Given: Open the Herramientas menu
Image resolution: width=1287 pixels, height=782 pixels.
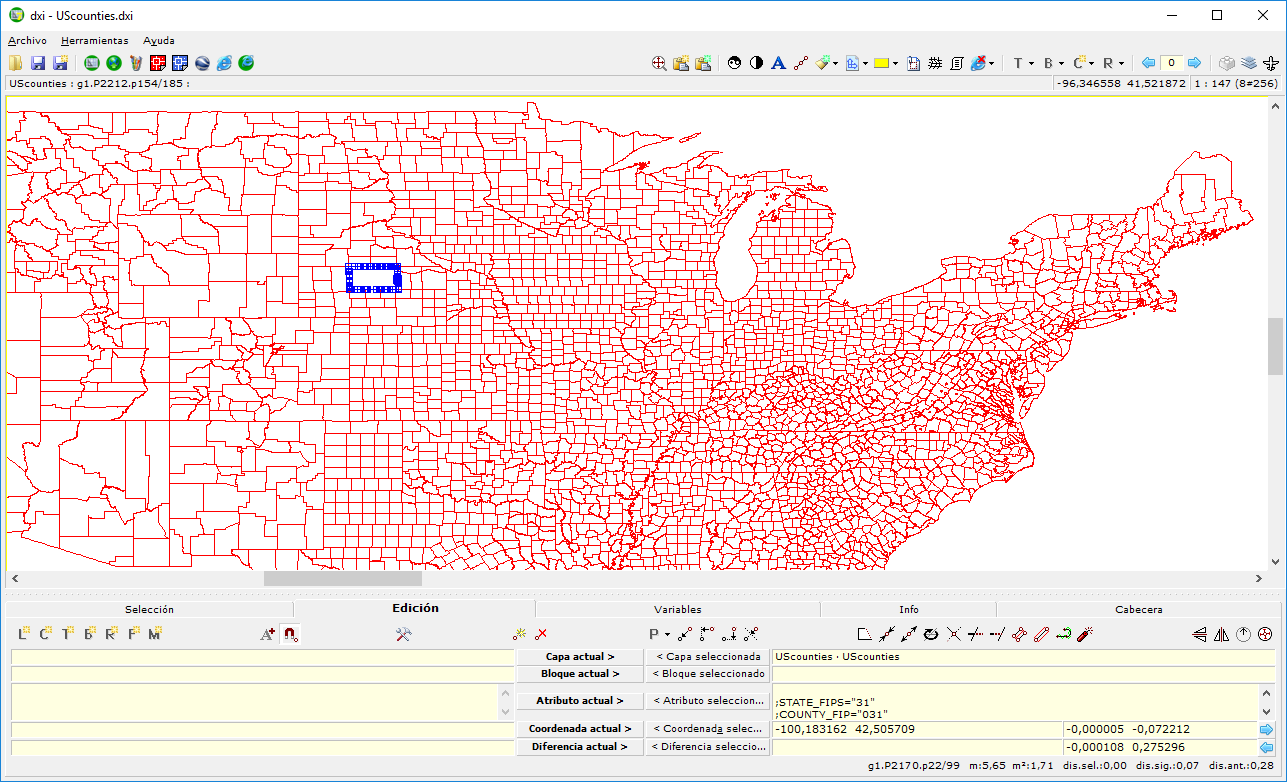Looking at the screenshot, I should pyautogui.click(x=94, y=41).
